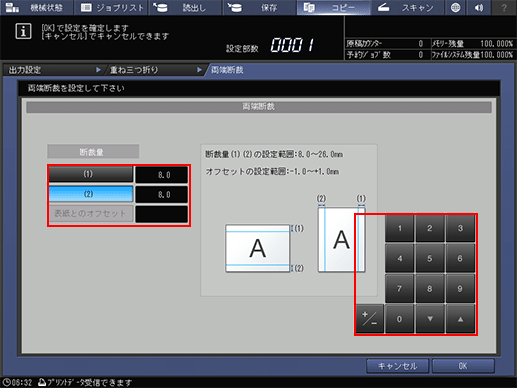This screenshot has height=388, width=517.
Task: Go back to 重ね三つ折り breadcrumb
Action: 154,70
